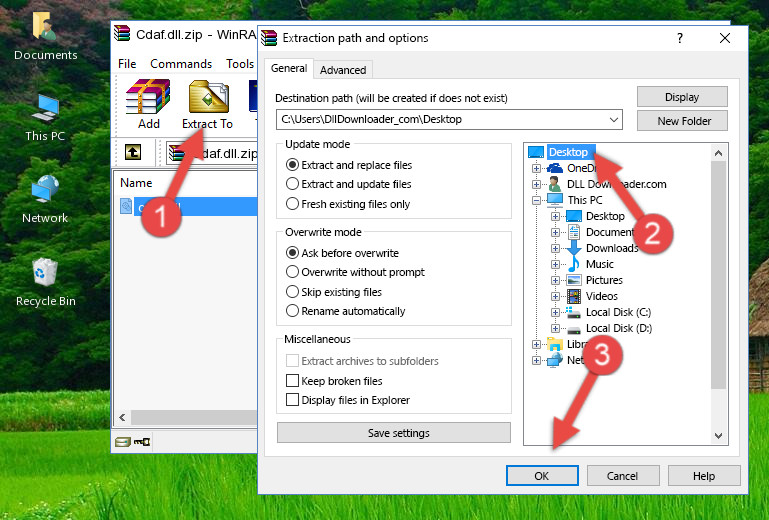
Task: Click the Music note icon in folder tree
Action: click(574, 264)
